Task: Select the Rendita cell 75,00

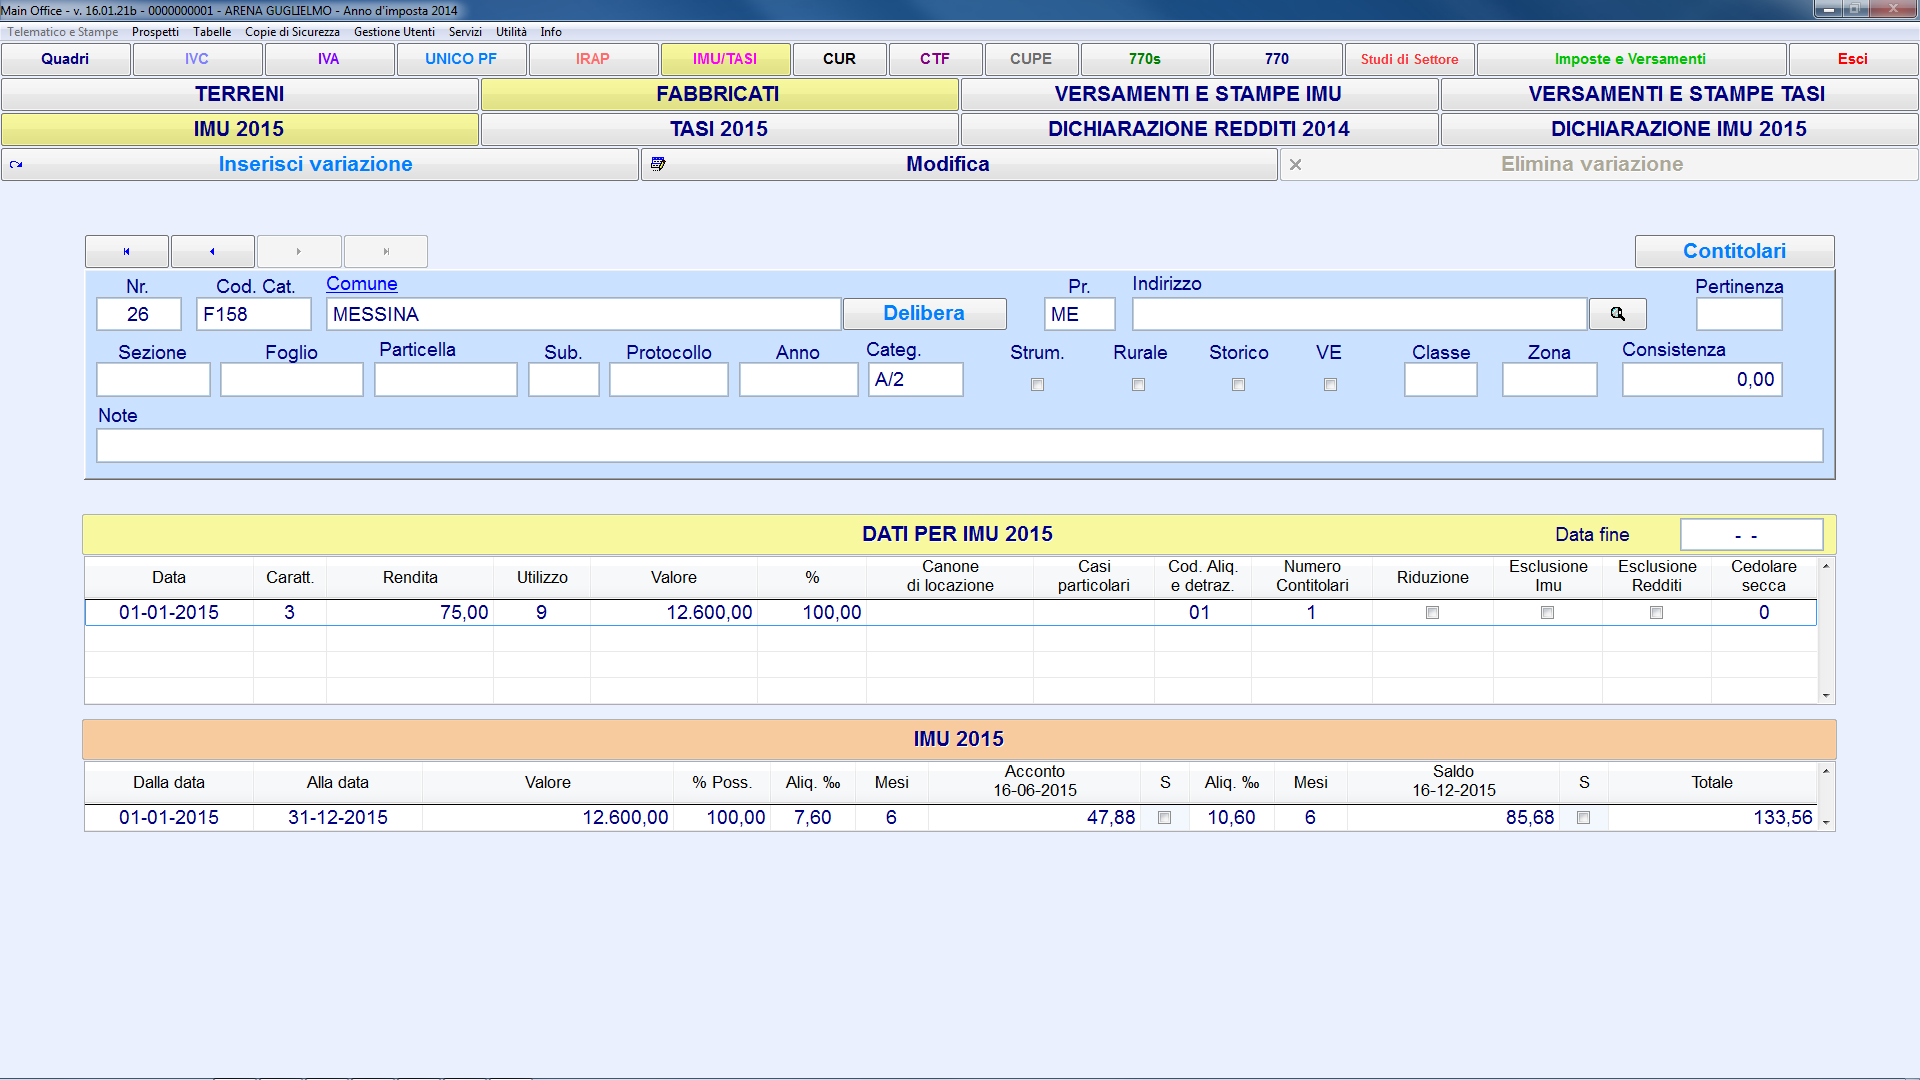Action: [x=410, y=612]
